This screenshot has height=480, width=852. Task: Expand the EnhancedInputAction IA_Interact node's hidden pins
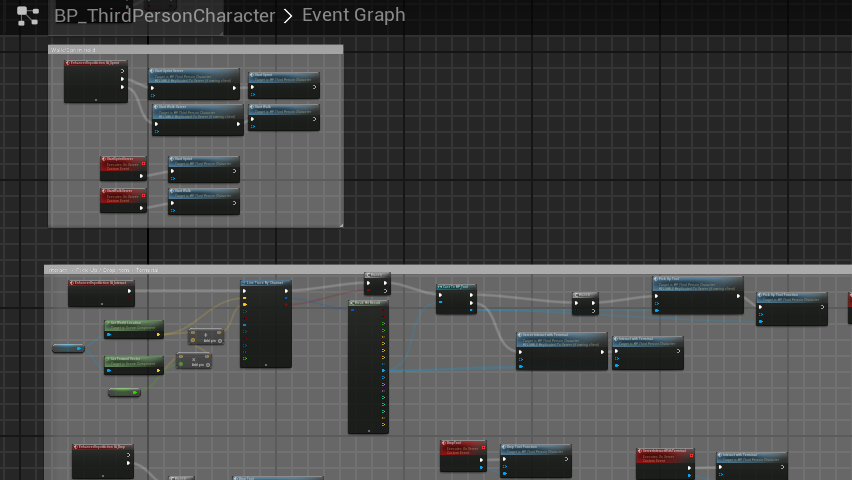(x=102, y=304)
